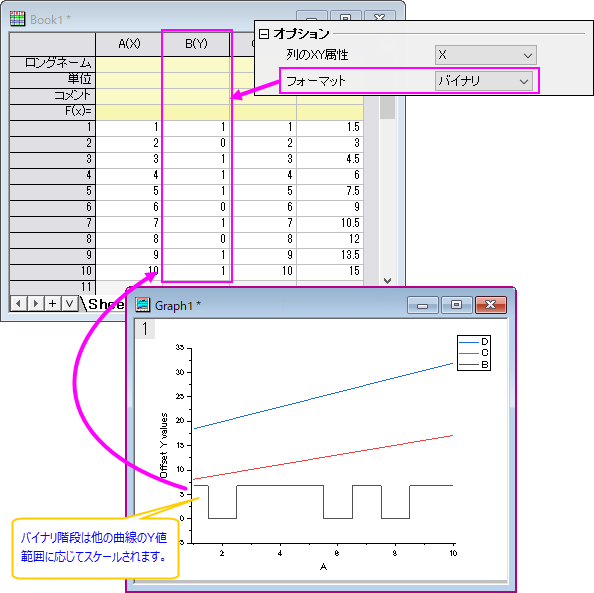Click the last-column cell with value 12
Screen dimensions: 594x593
(330, 239)
